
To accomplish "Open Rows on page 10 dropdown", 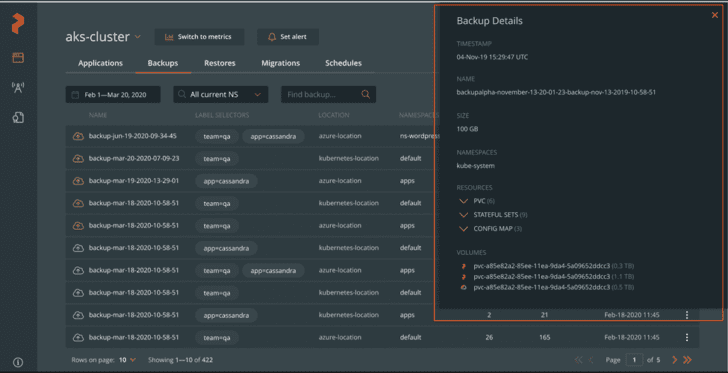I will pyautogui.click(x=128, y=360).
